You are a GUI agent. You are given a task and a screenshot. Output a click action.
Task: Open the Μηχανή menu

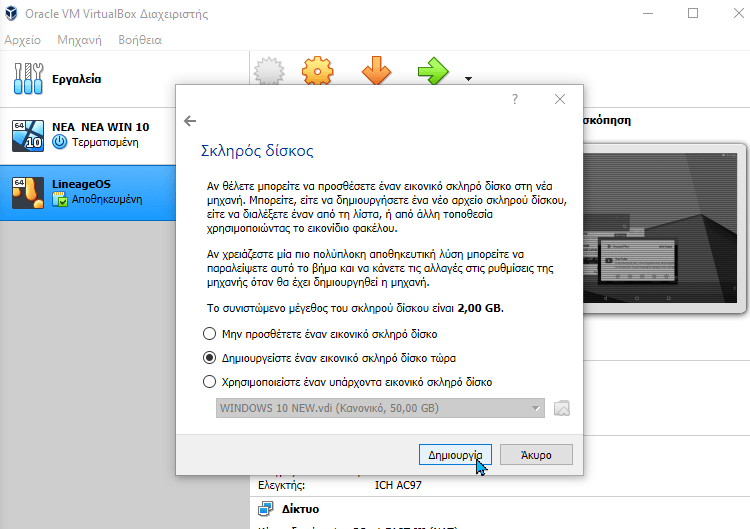click(x=79, y=40)
